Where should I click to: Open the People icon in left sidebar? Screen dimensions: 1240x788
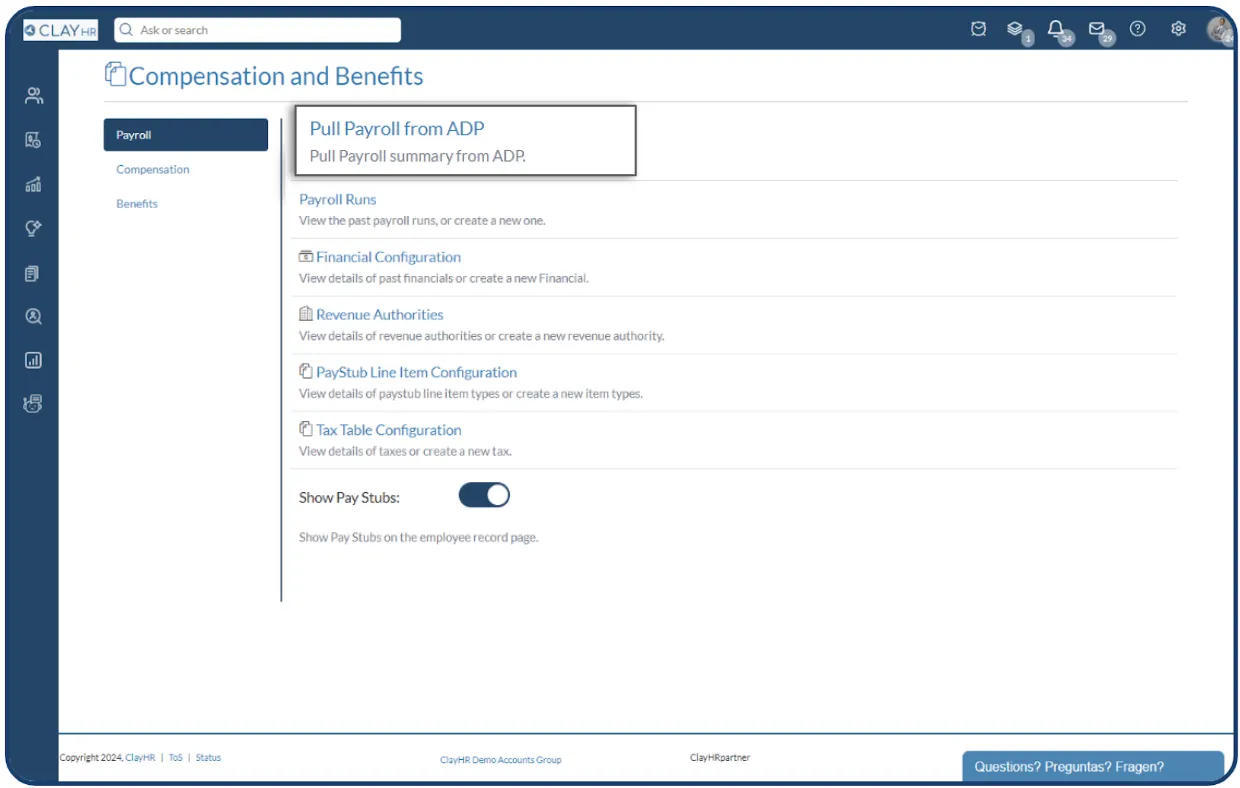(x=33, y=96)
